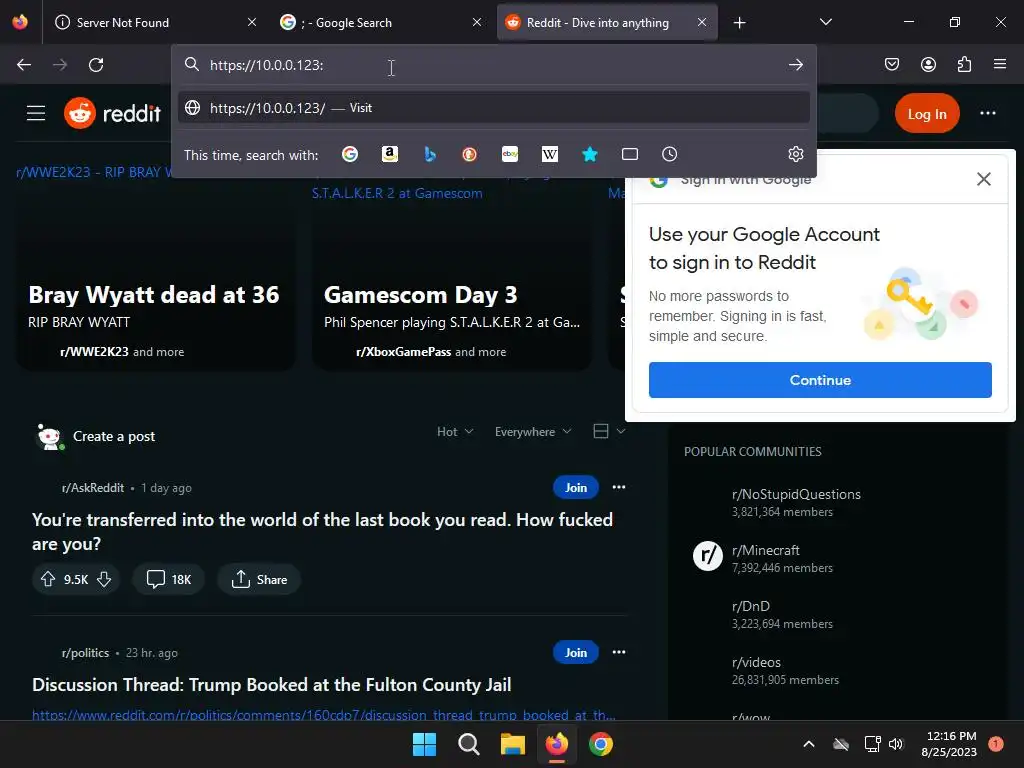Open File Explorer from taskbar
Viewport: 1024px width, 768px height.
click(513, 744)
